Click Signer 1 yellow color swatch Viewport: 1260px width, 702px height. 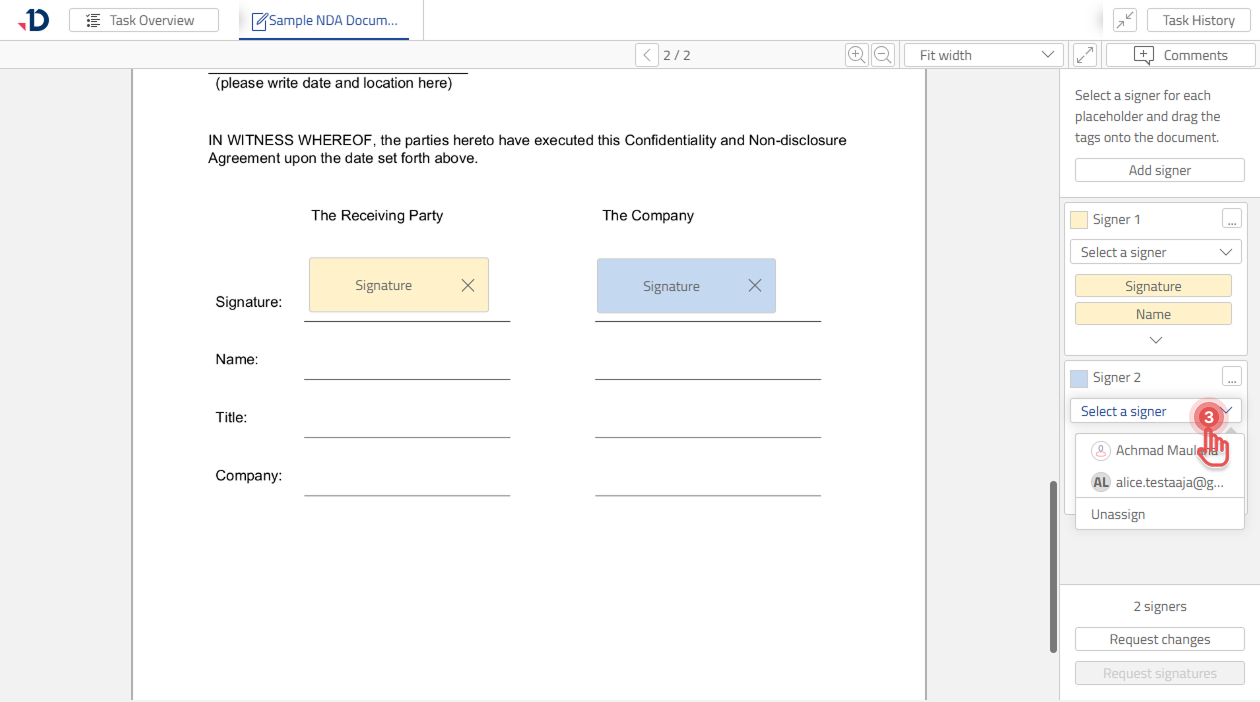[x=1079, y=220]
